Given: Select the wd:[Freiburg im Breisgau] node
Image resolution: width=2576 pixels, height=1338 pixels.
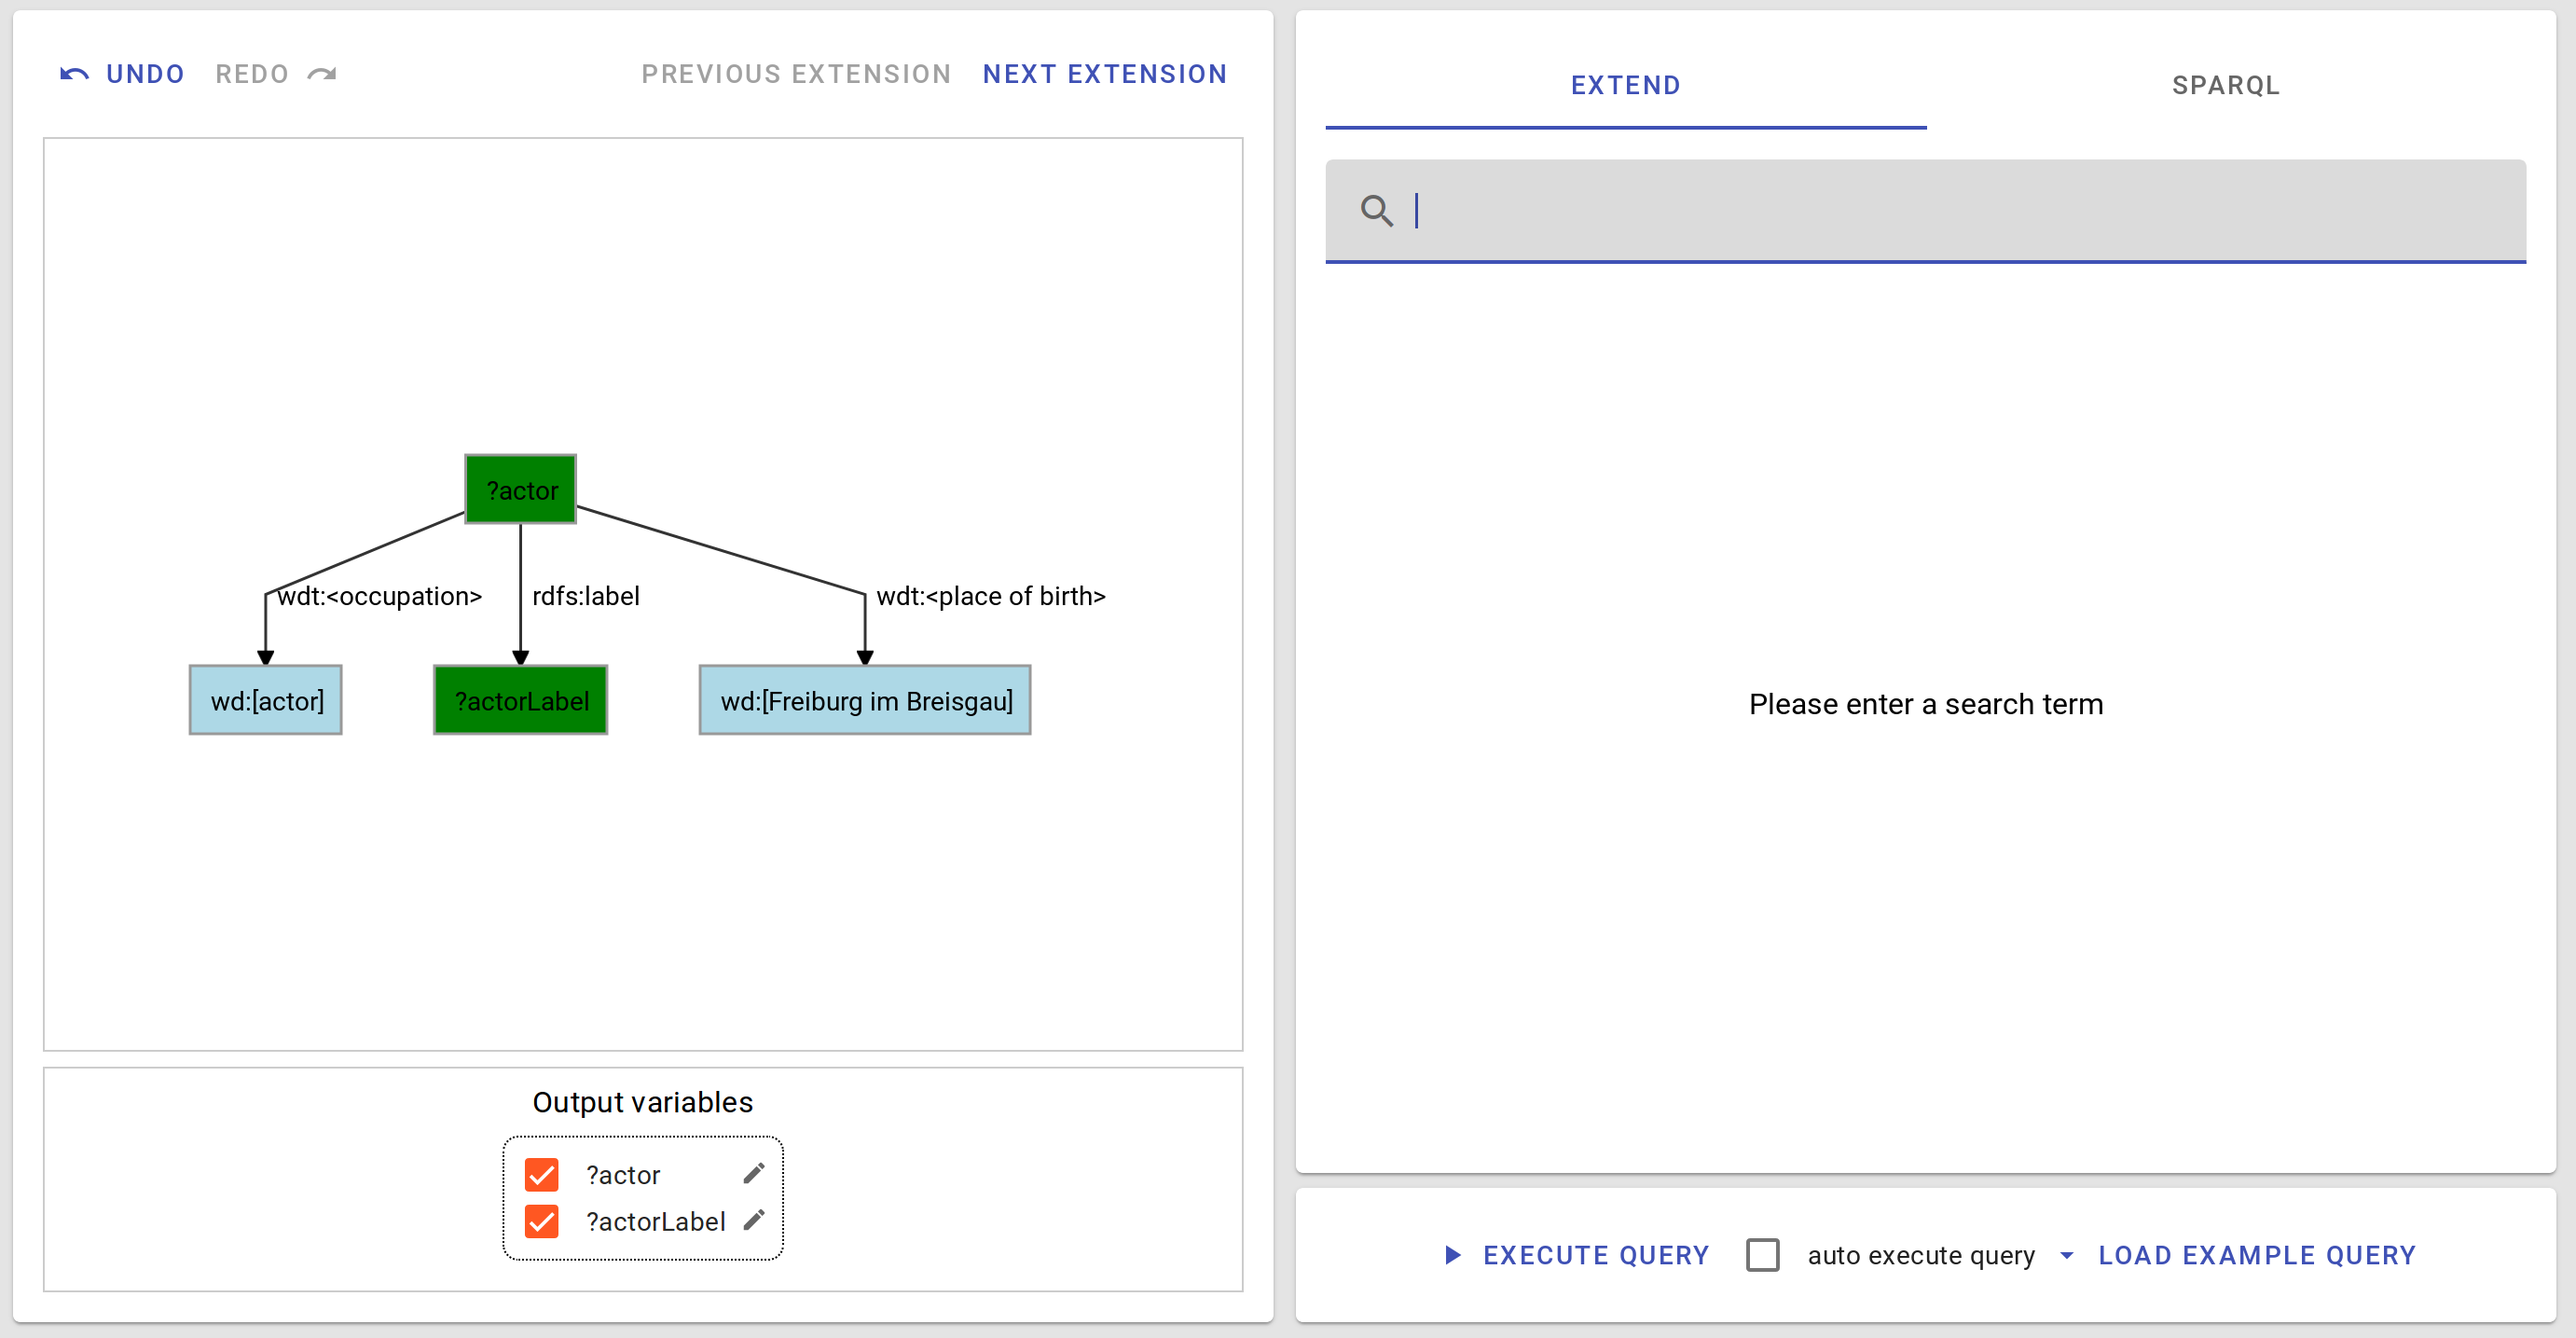Looking at the screenshot, I should click(865, 701).
